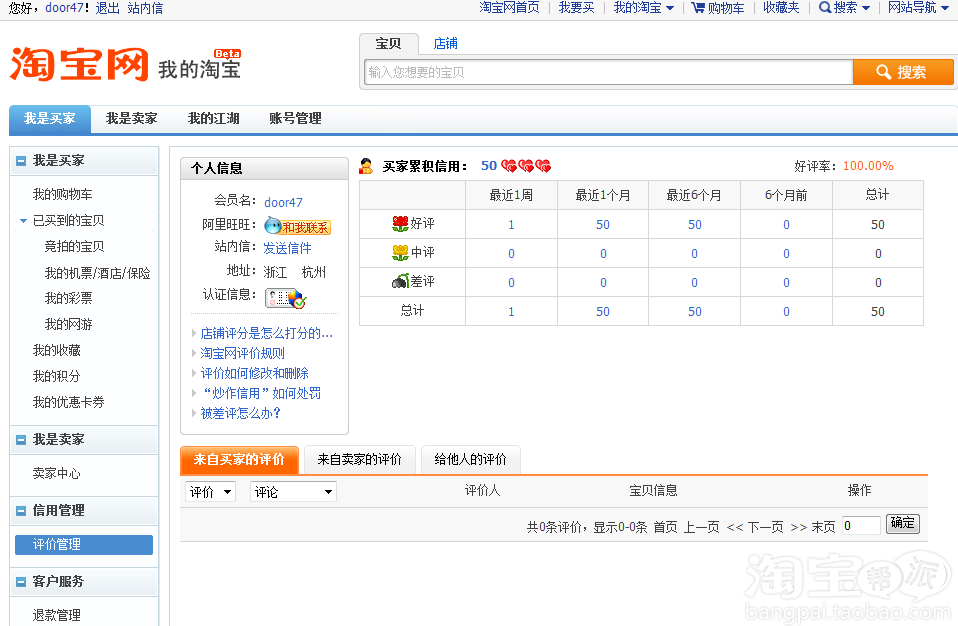Click the ID certification badge icon

(x=285, y=298)
